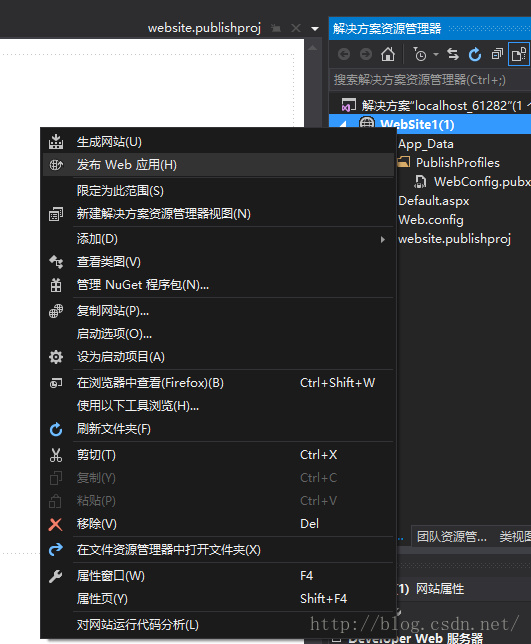Toggle the Show All Files button
The width and height of the screenshot is (531, 644).
tap(518, 54)
